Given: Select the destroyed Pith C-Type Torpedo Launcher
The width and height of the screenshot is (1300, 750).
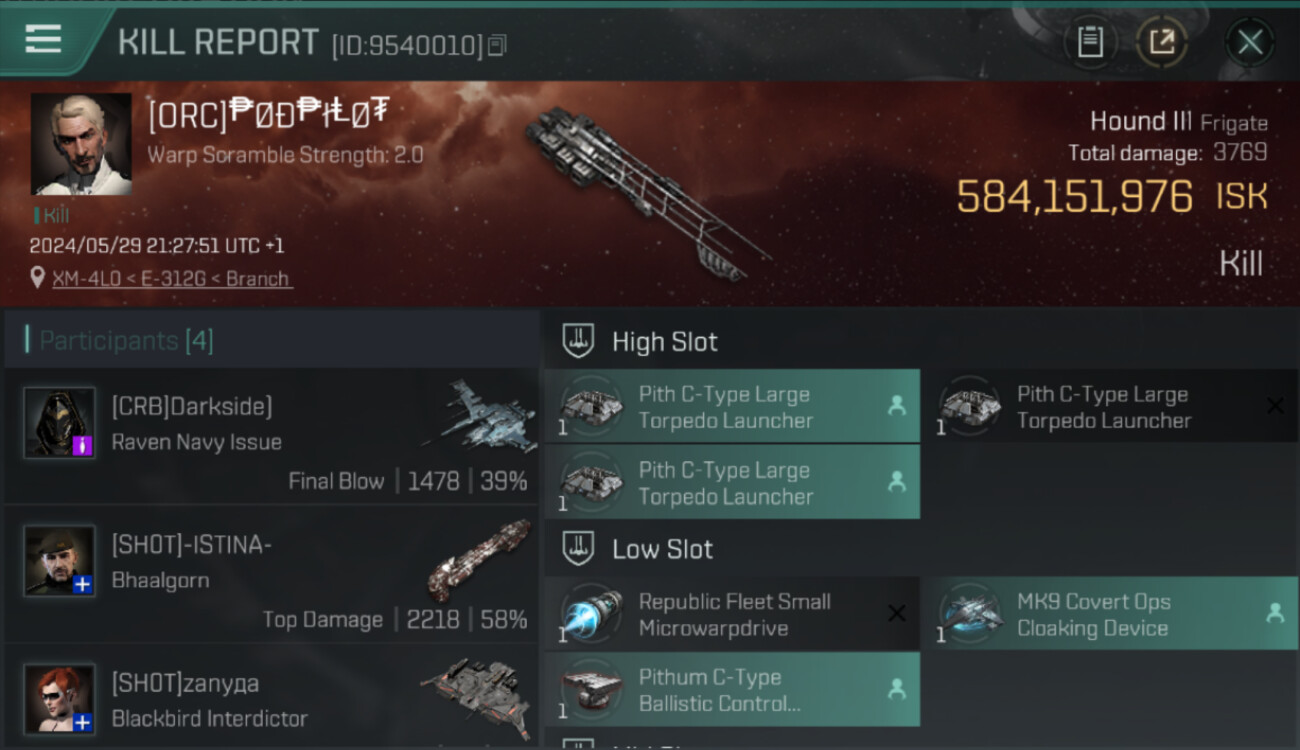Looking at the screenshot, I should pos(1110,407).
